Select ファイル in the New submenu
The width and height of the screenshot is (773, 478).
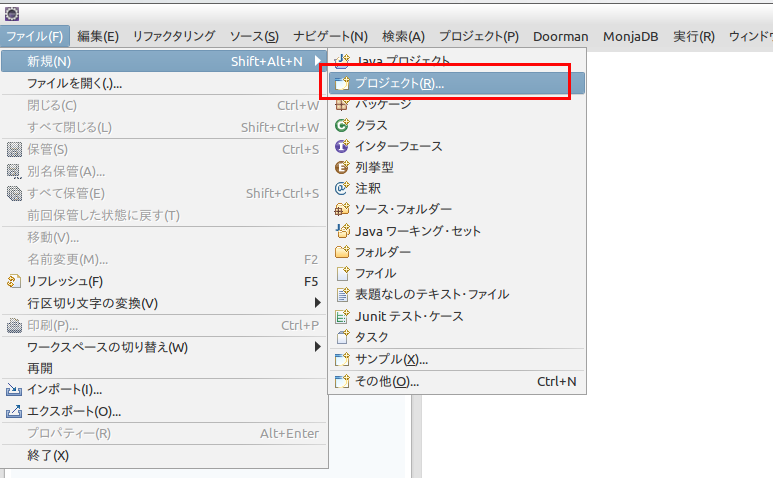tap(457, 273)
